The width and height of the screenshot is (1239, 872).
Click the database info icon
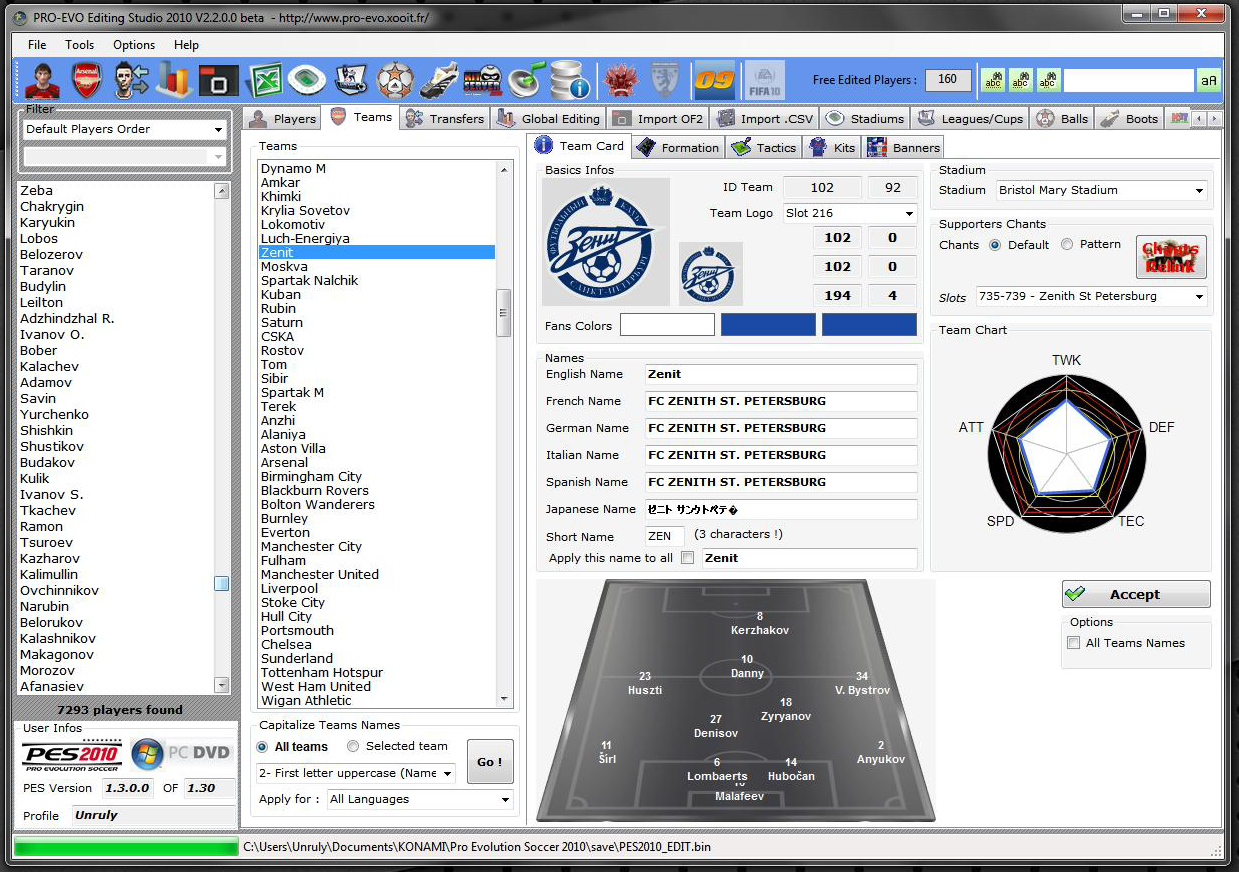point(569,80)
